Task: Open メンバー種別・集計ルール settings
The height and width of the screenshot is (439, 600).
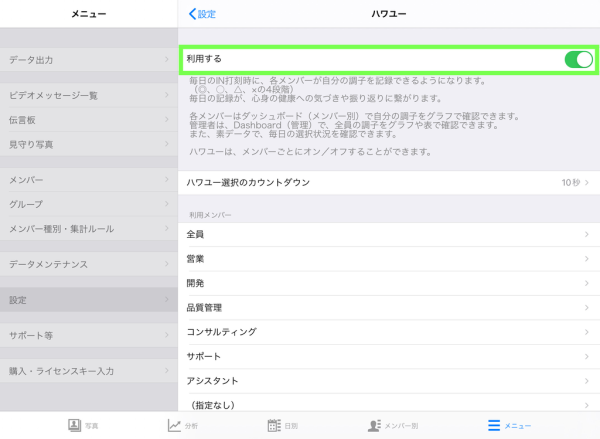Action: (x=89, y=228)
